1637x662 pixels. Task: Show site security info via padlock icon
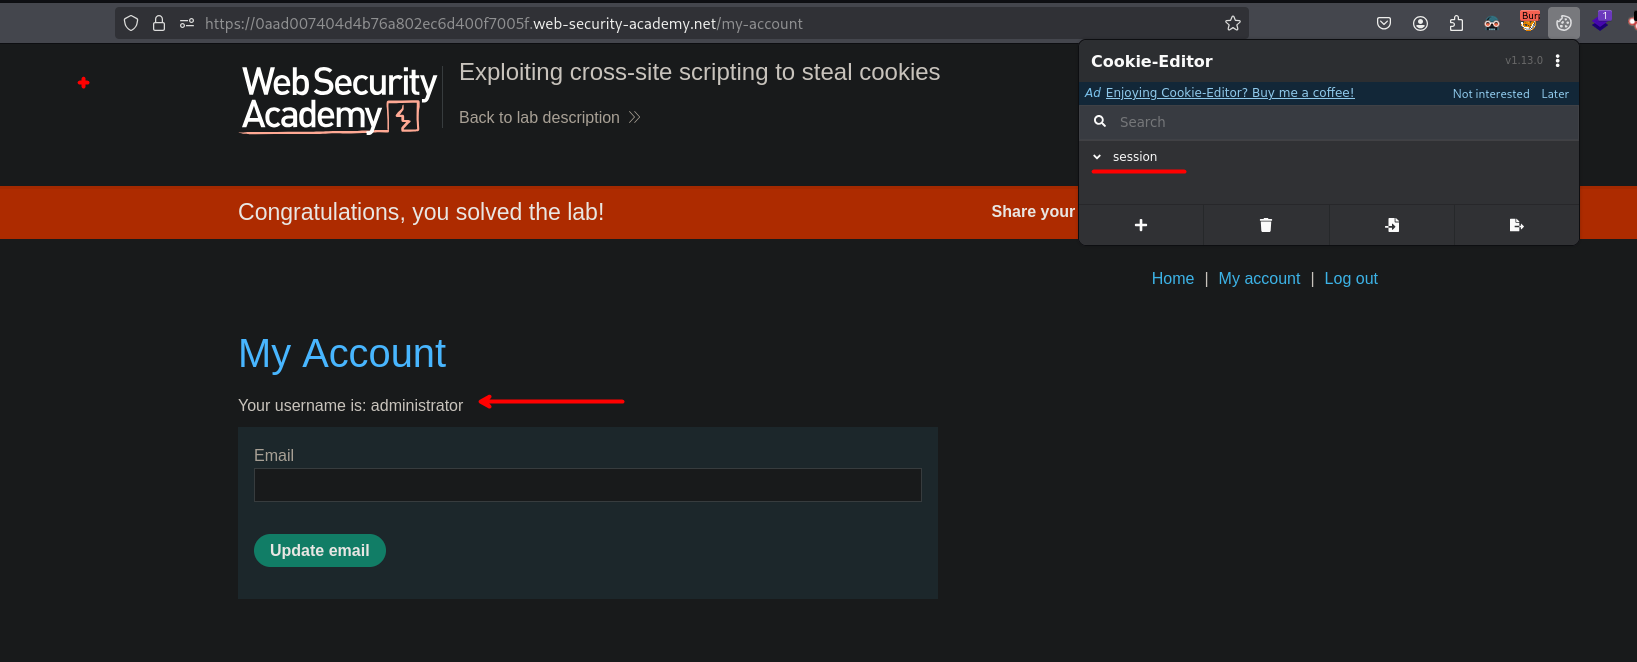click(159, 23)
